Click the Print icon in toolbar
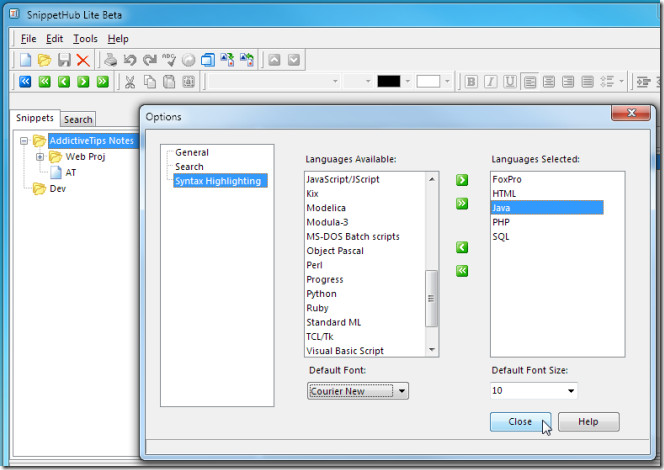The image size is (664, 470). pyautogui.click(x=111, y=60)
